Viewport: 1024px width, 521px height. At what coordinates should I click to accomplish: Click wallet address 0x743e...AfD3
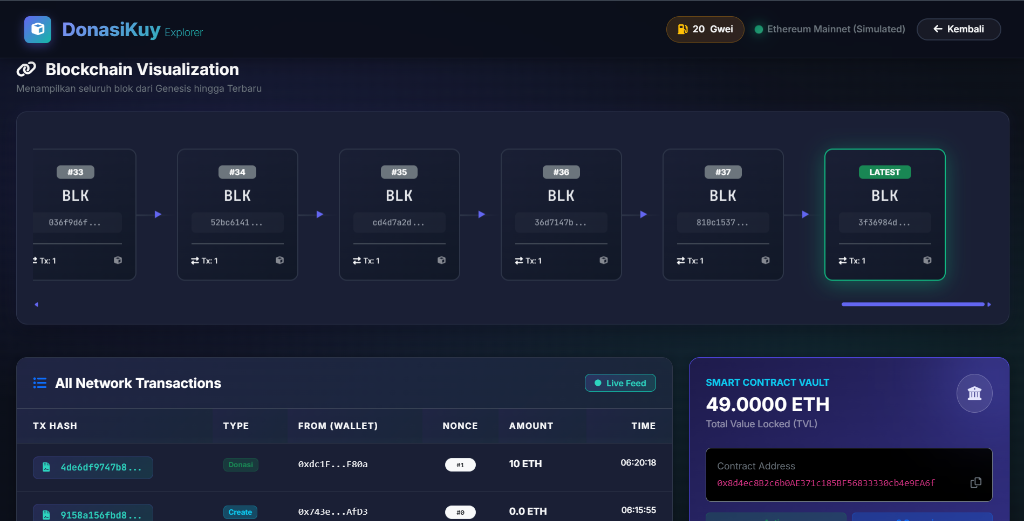tap(332, 512)
